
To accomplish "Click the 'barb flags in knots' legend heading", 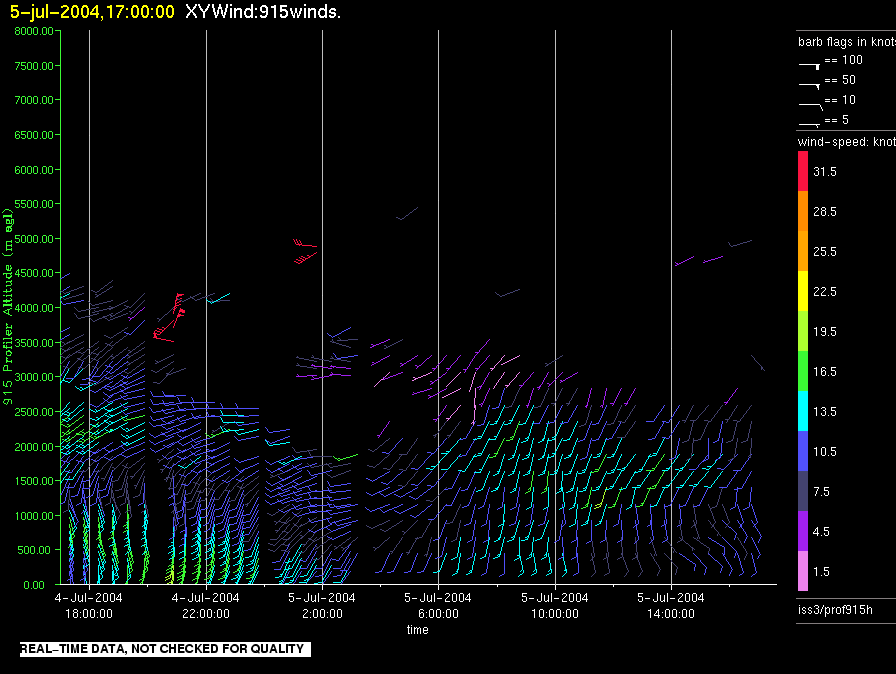I will pyautogui.click(x=847, y=42).
